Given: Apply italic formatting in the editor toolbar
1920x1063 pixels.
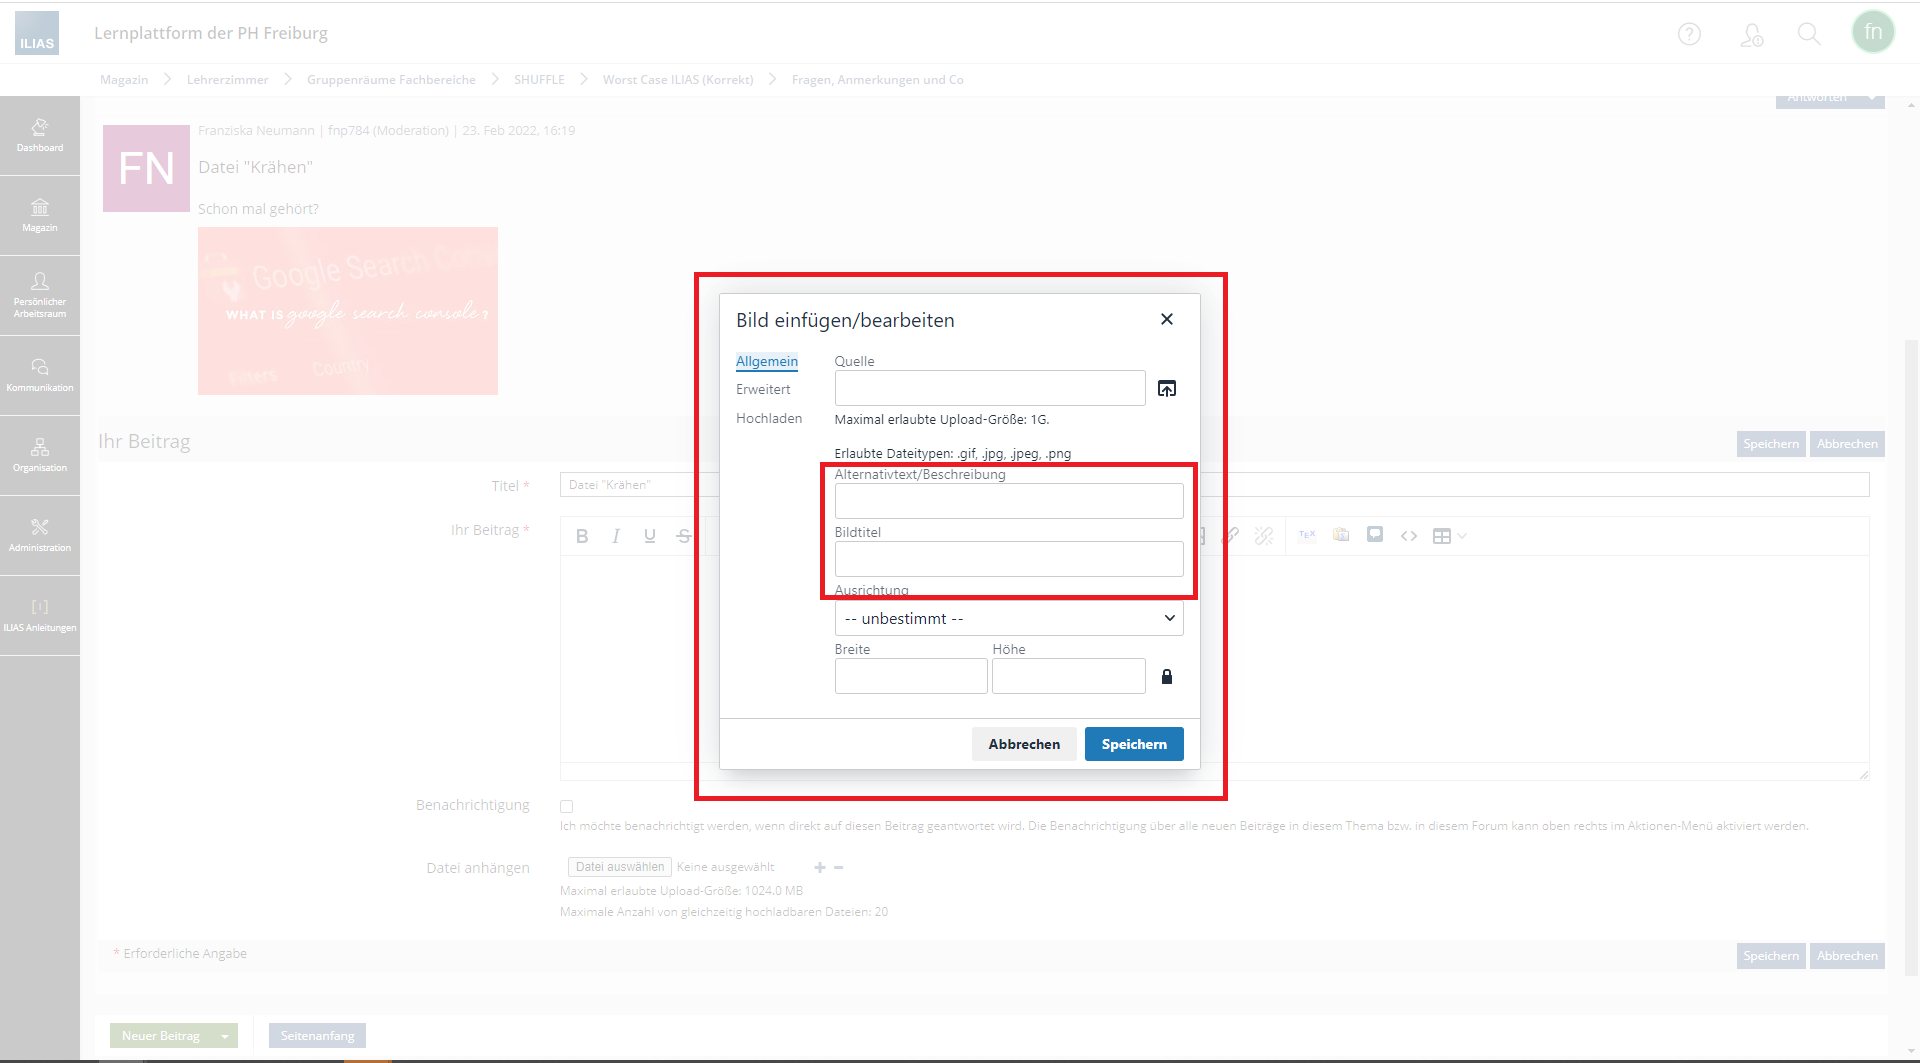Looking at the screenshot, I should coord(616,535).
